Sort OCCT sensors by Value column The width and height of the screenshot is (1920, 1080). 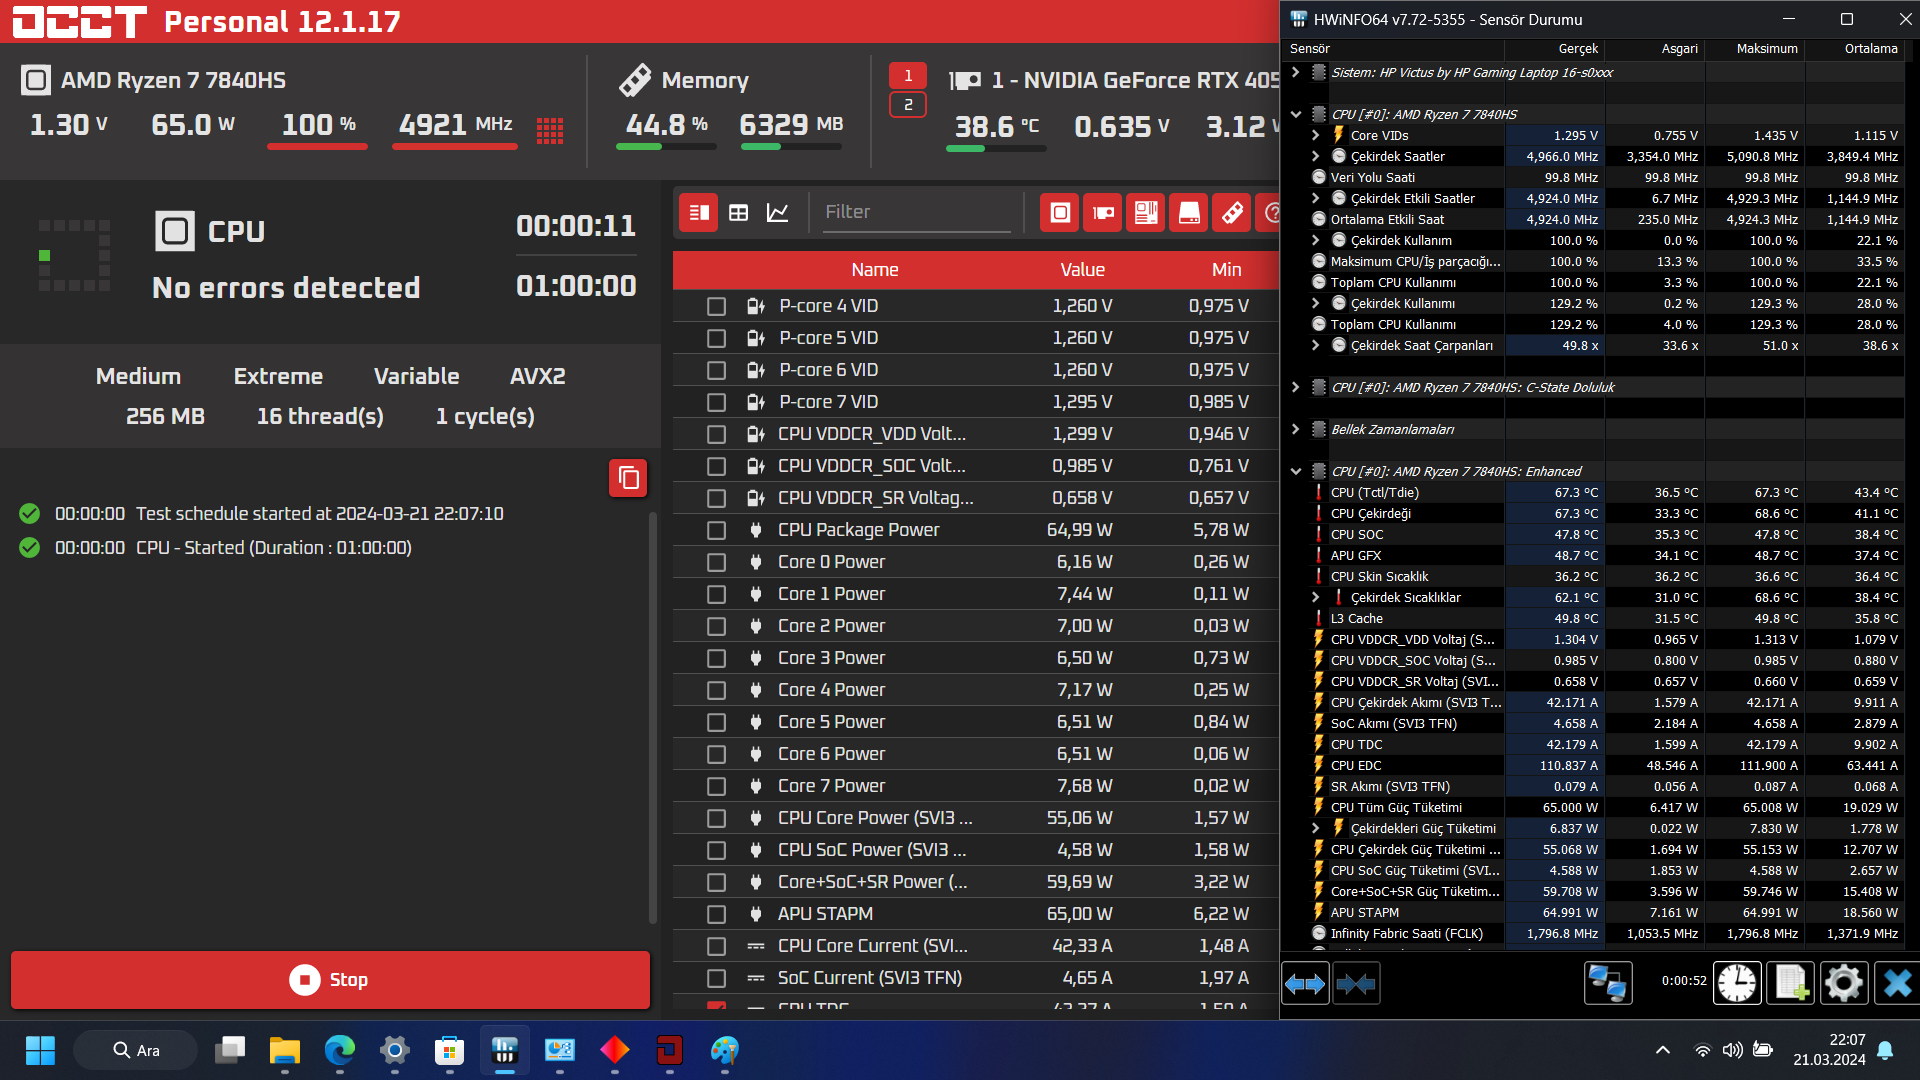tap(1082, 270)
